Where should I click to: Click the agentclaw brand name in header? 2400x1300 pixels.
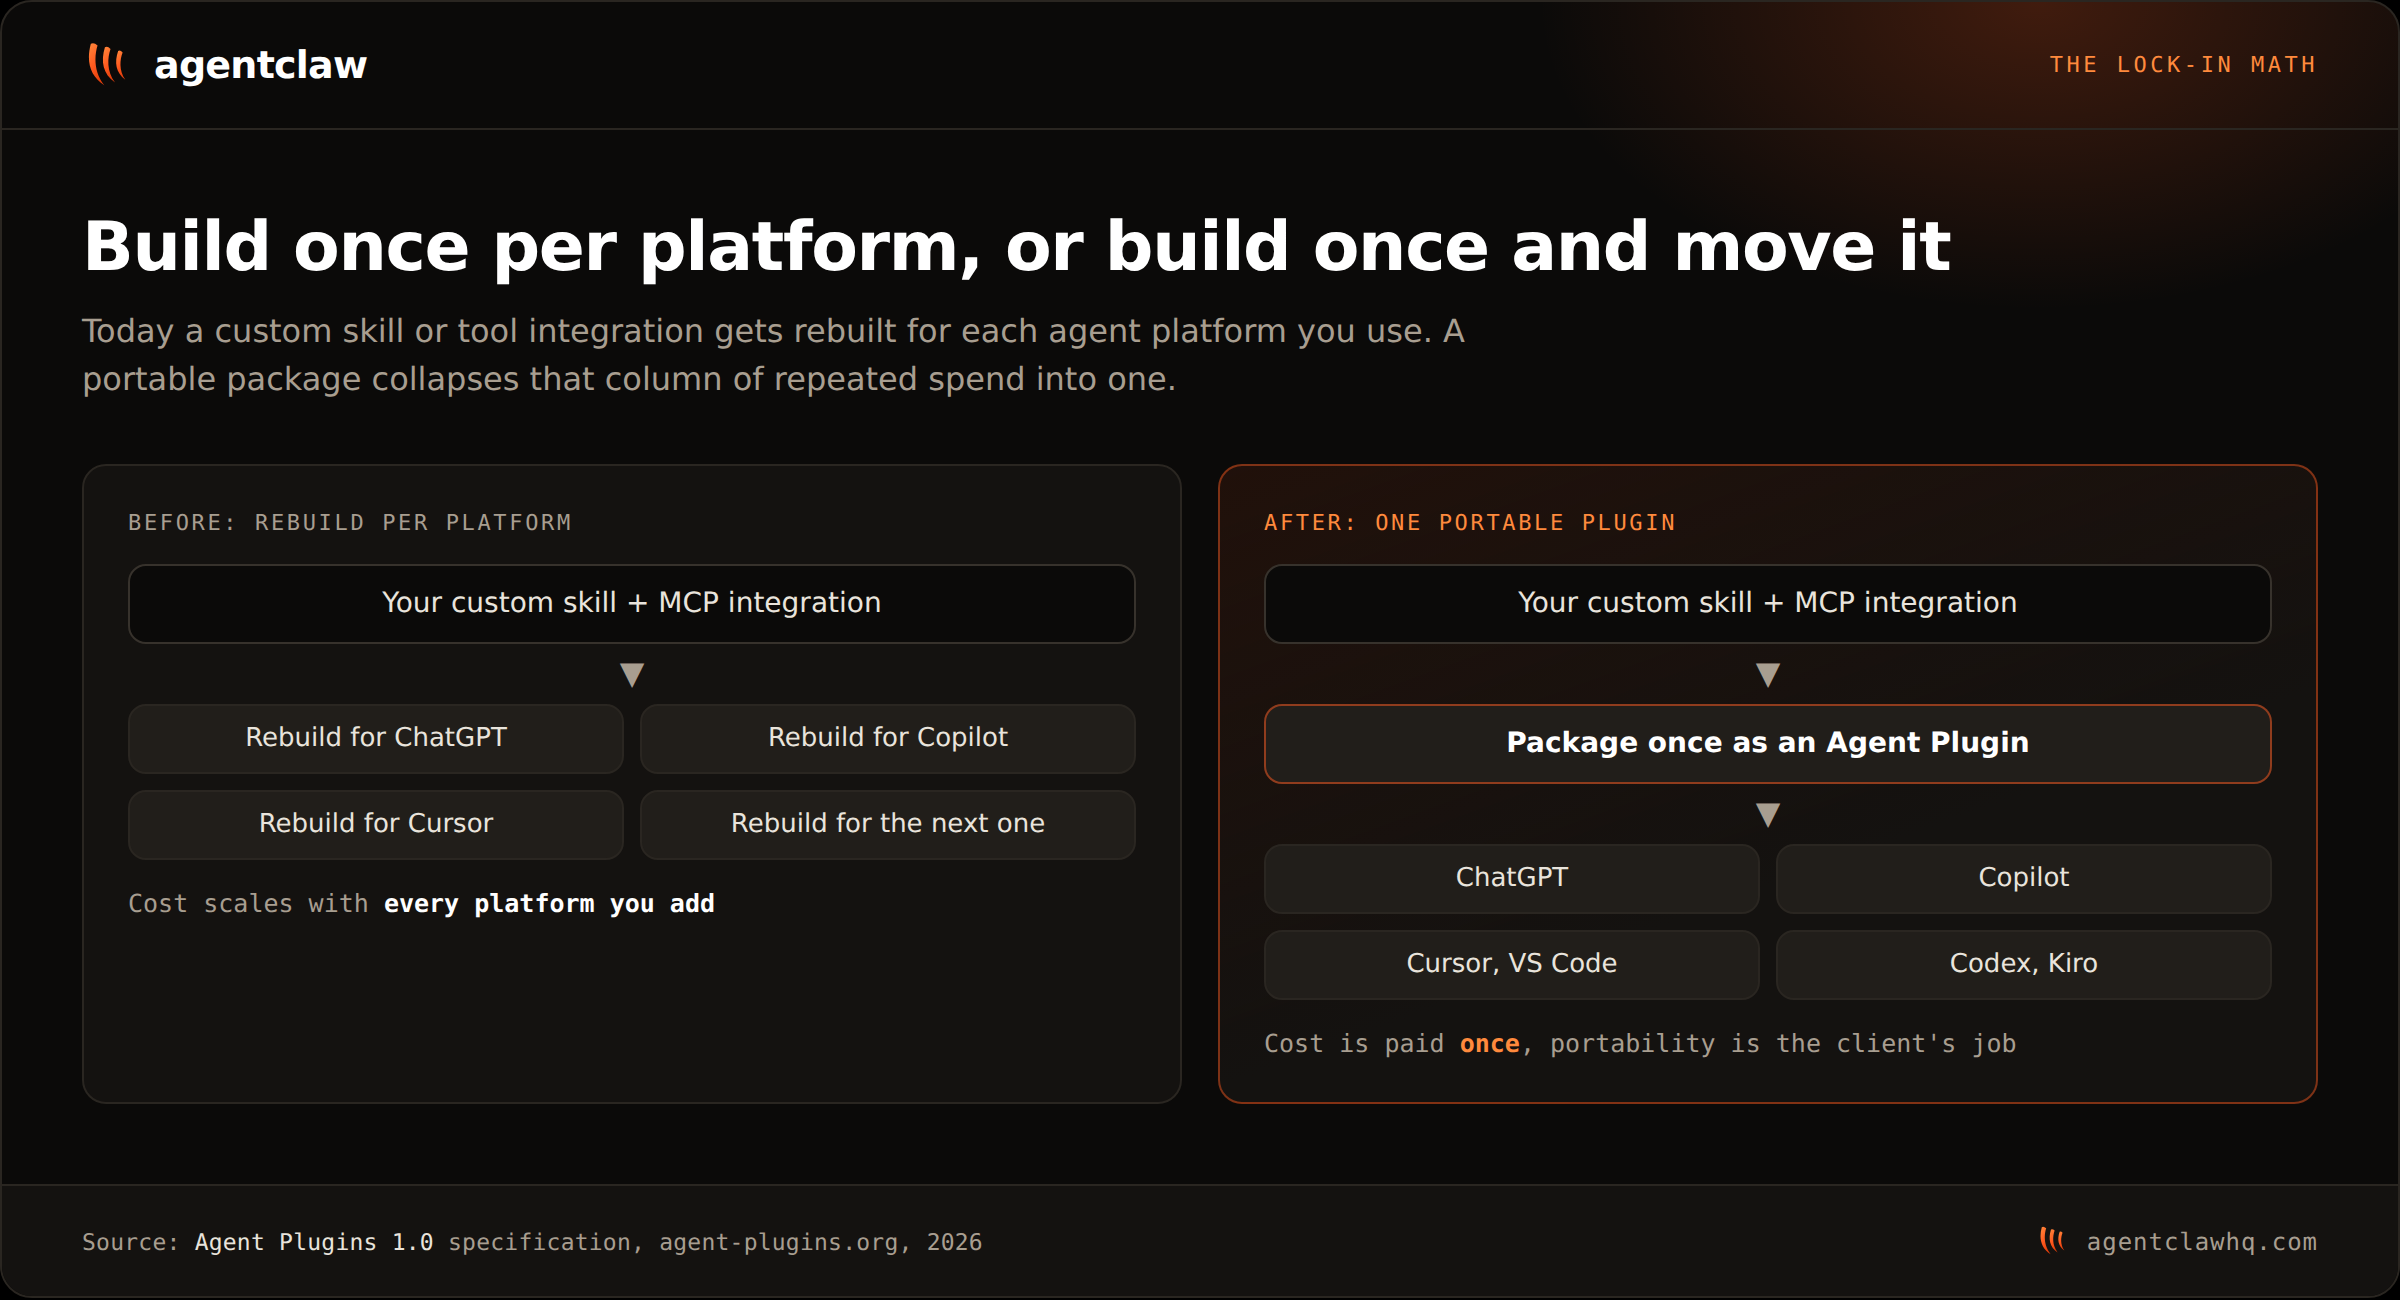pos(261,65)
